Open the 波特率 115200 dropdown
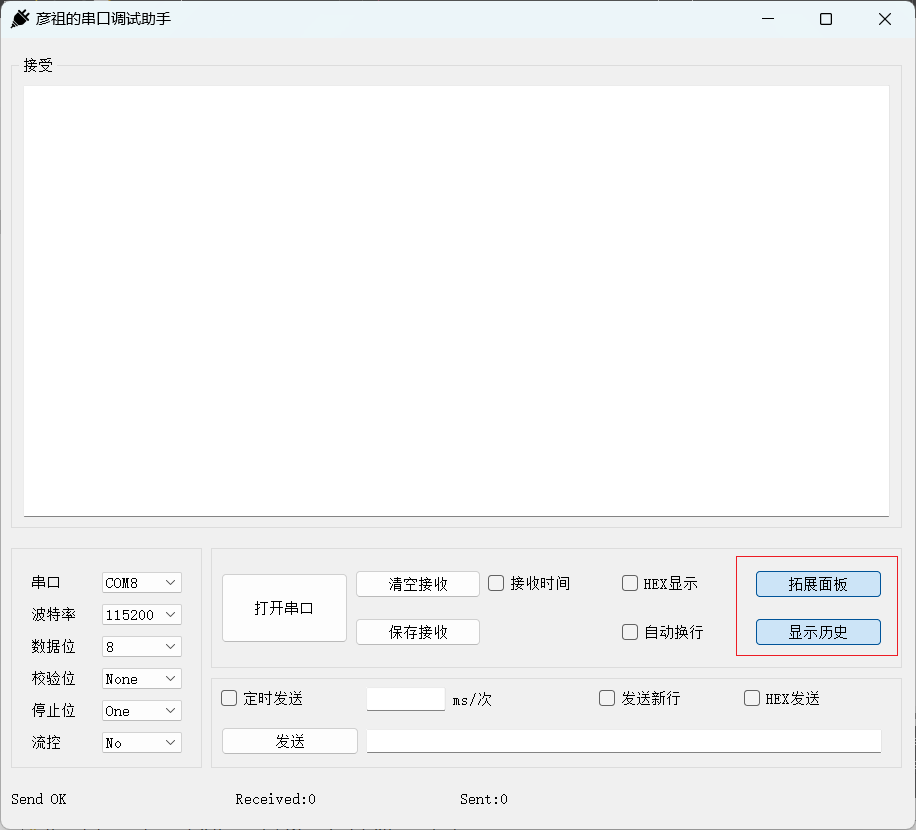 141,614
